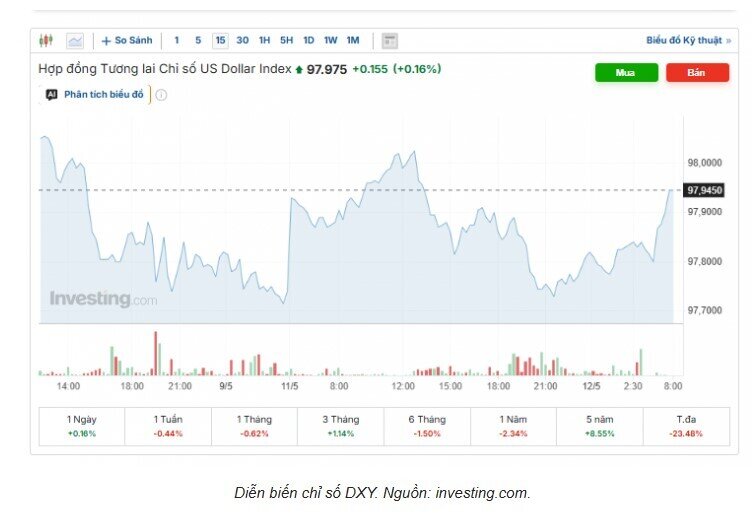Choose the 1H interval

[264, 40]
